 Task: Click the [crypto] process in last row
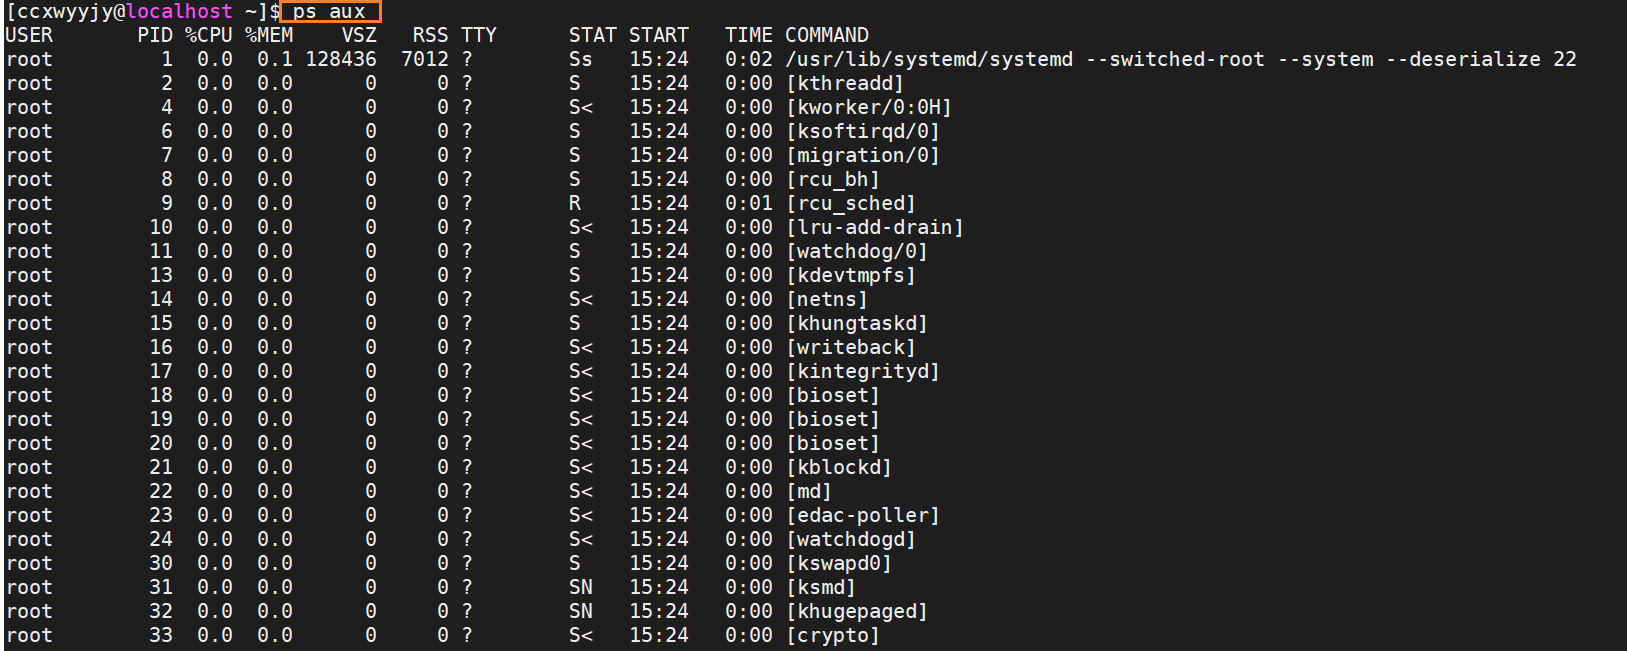[833, 635]
